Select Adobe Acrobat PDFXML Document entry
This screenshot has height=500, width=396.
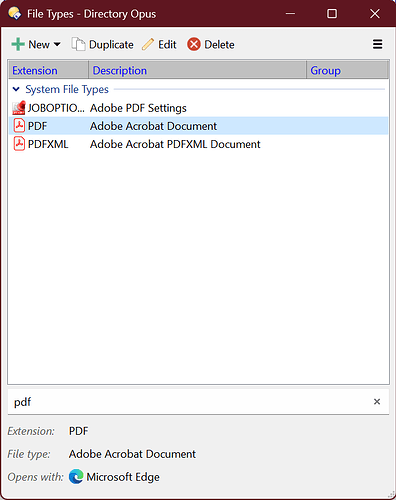[x=175, y=144]
